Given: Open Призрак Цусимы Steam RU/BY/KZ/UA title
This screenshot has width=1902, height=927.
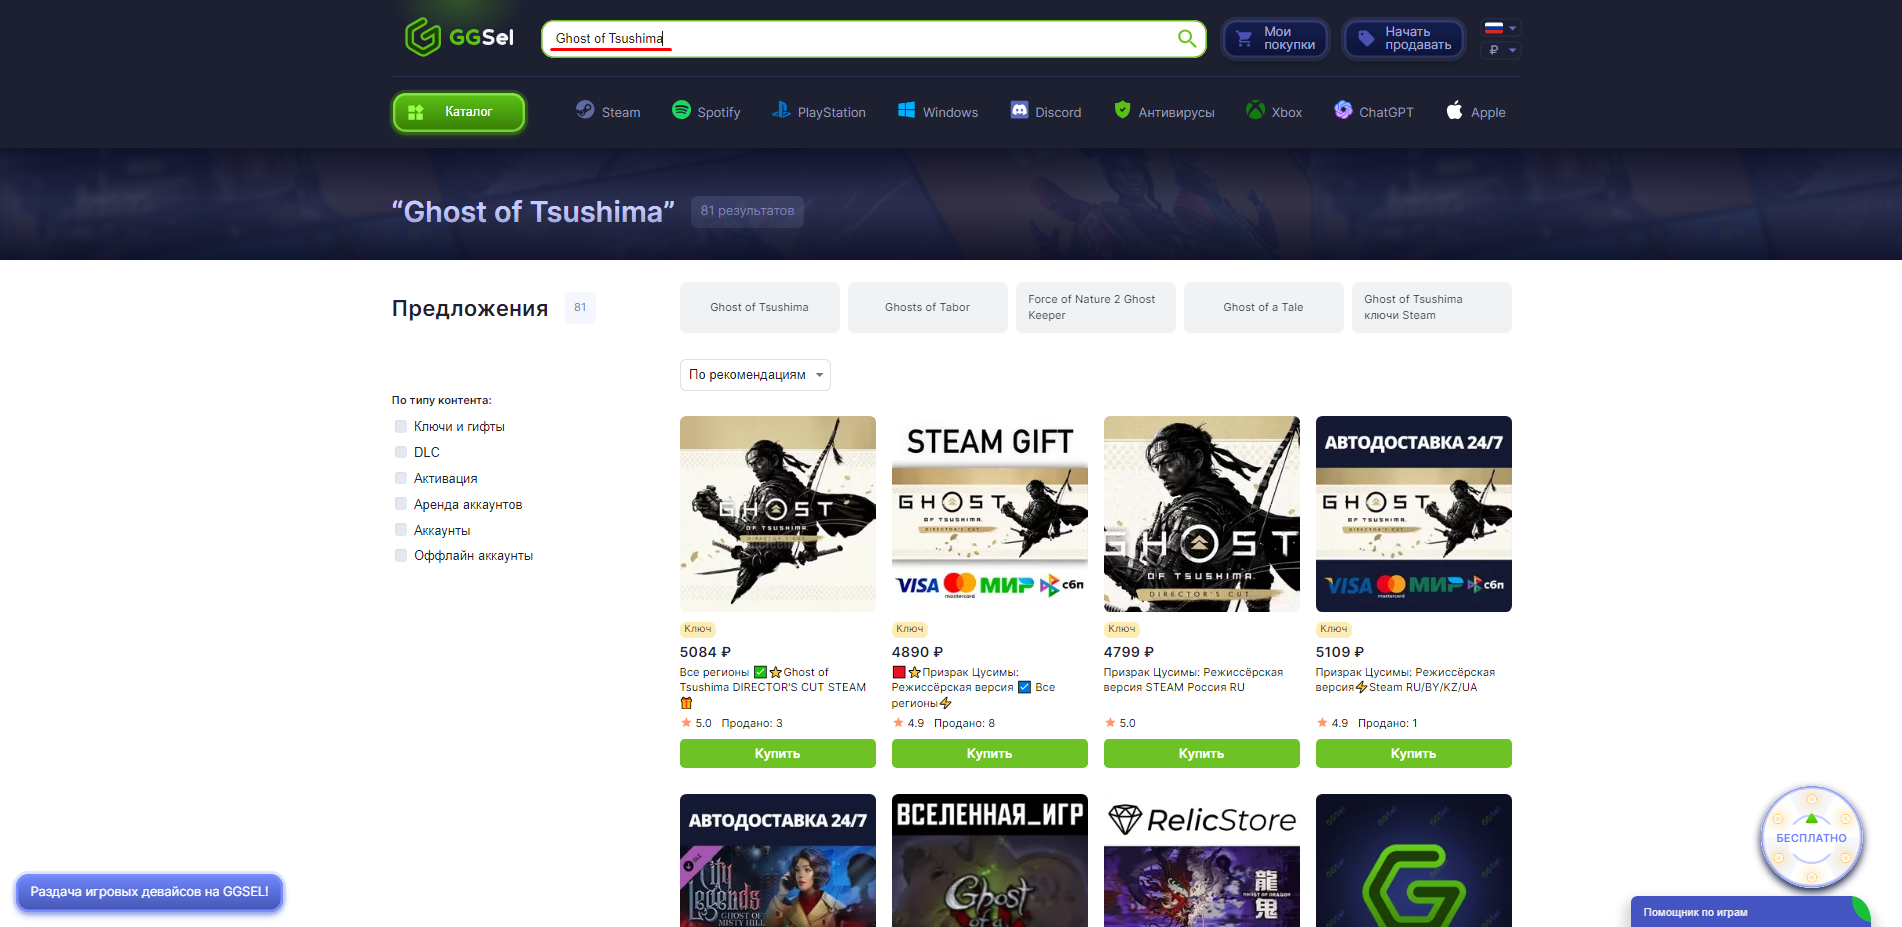Looking at the screenshot, I should pyautogui.click(x=1405, y=680).
